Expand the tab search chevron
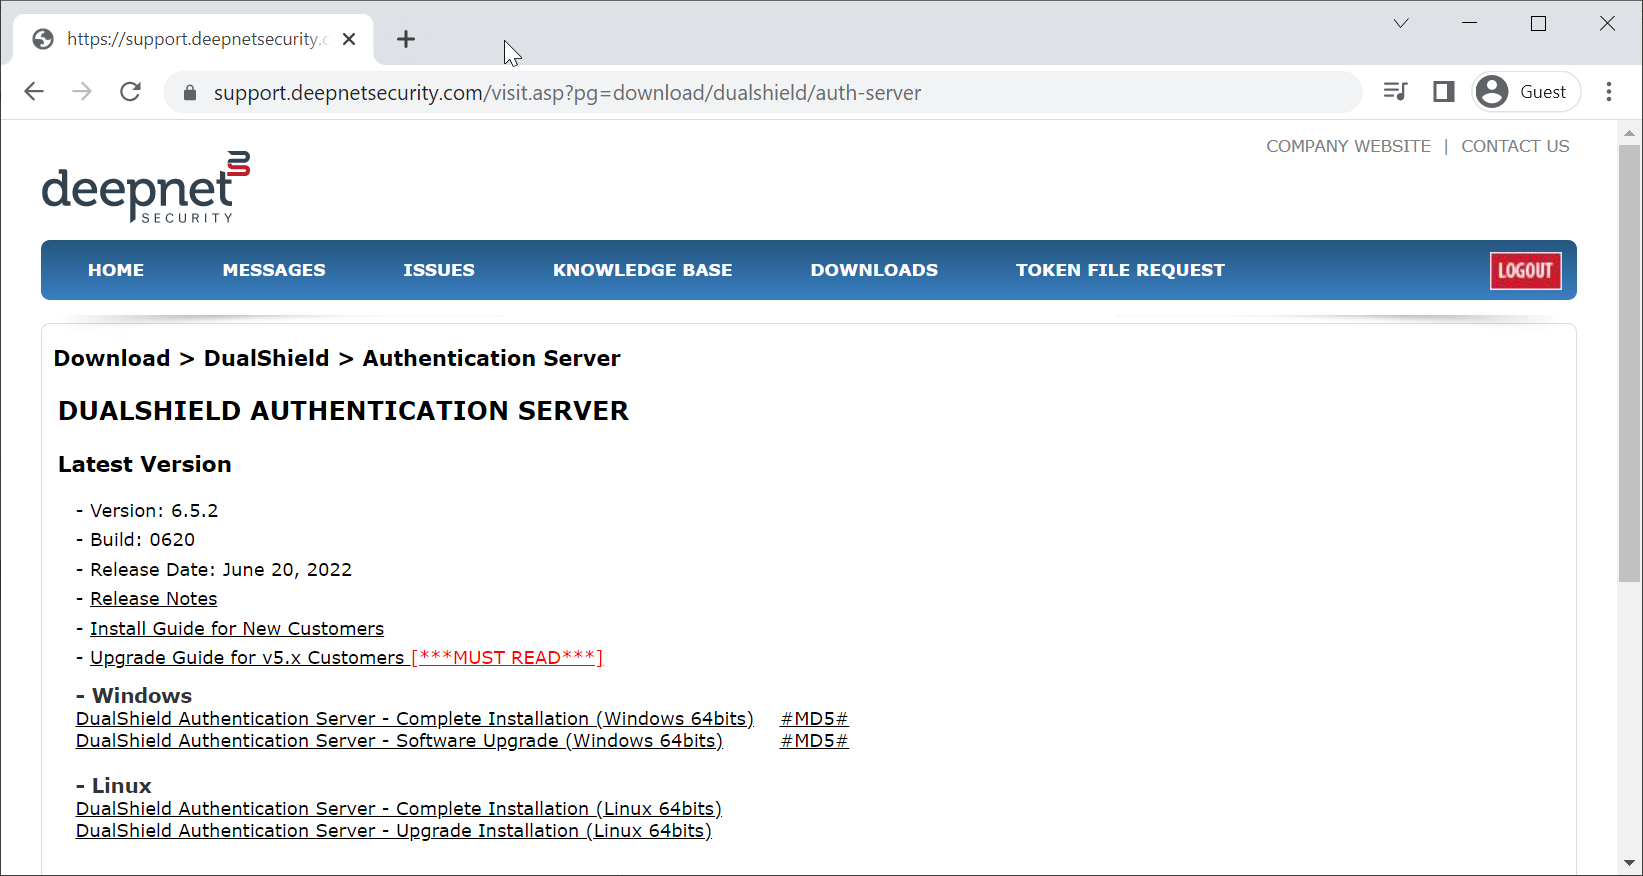Image resolution: width=1643 pixels, height=876 pixels. pyautogui.click(x=1400, y=24)
